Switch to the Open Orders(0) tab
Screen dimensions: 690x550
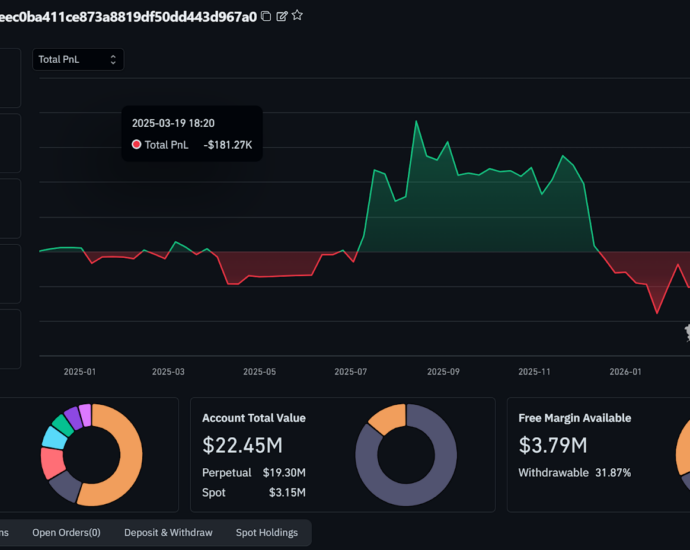[66, 533]
